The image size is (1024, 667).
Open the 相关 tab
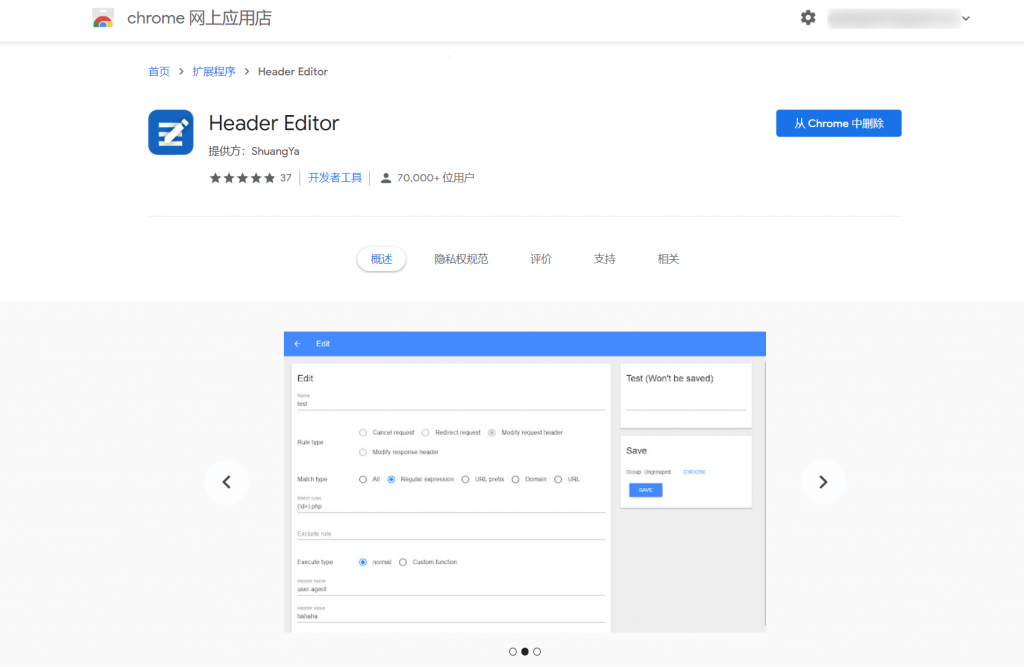click(x=668, y=259)
